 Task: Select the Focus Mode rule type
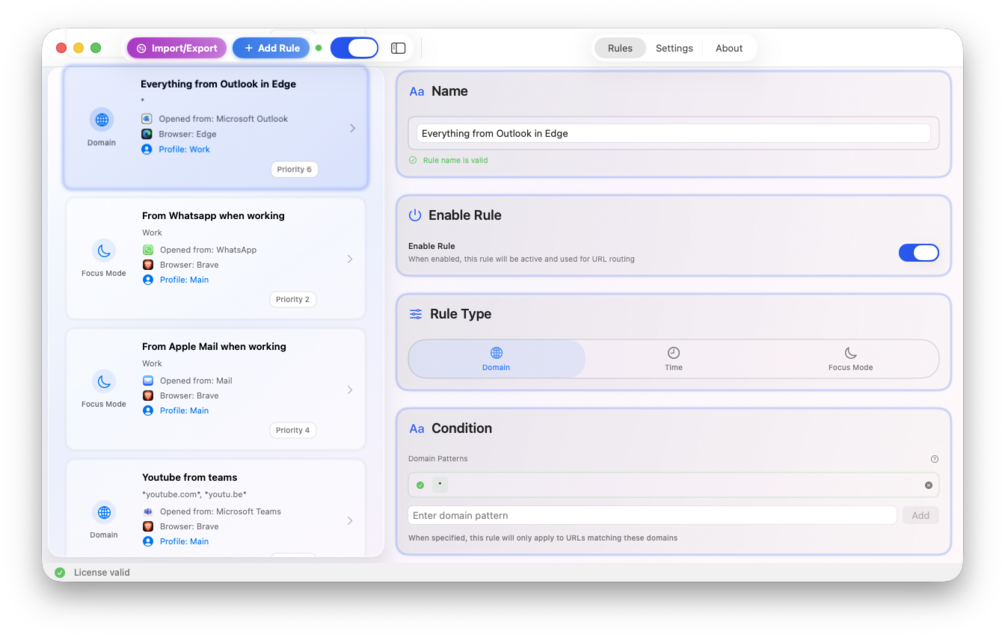(x=851, y=359)
